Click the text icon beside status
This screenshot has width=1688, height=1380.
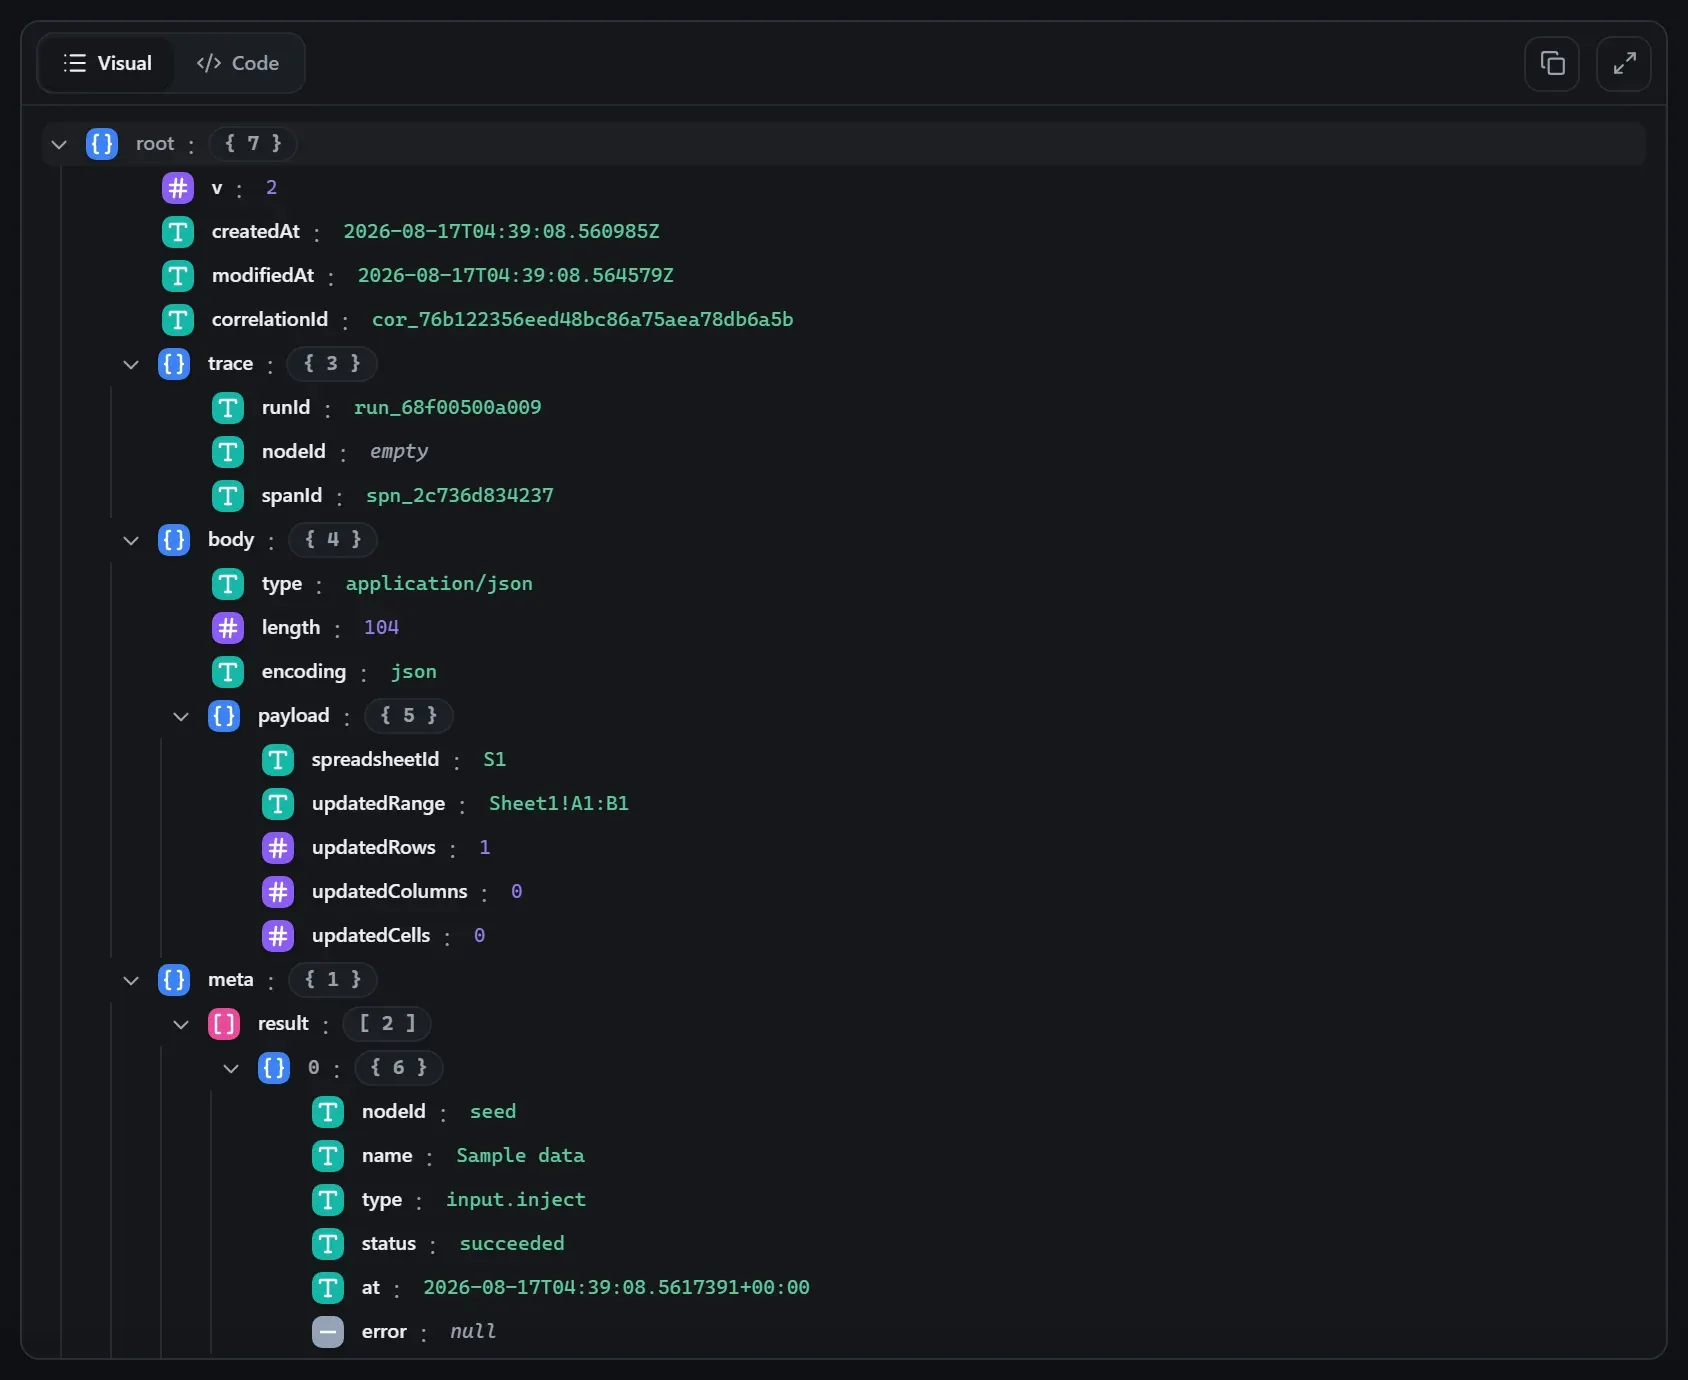(328, 1244)
